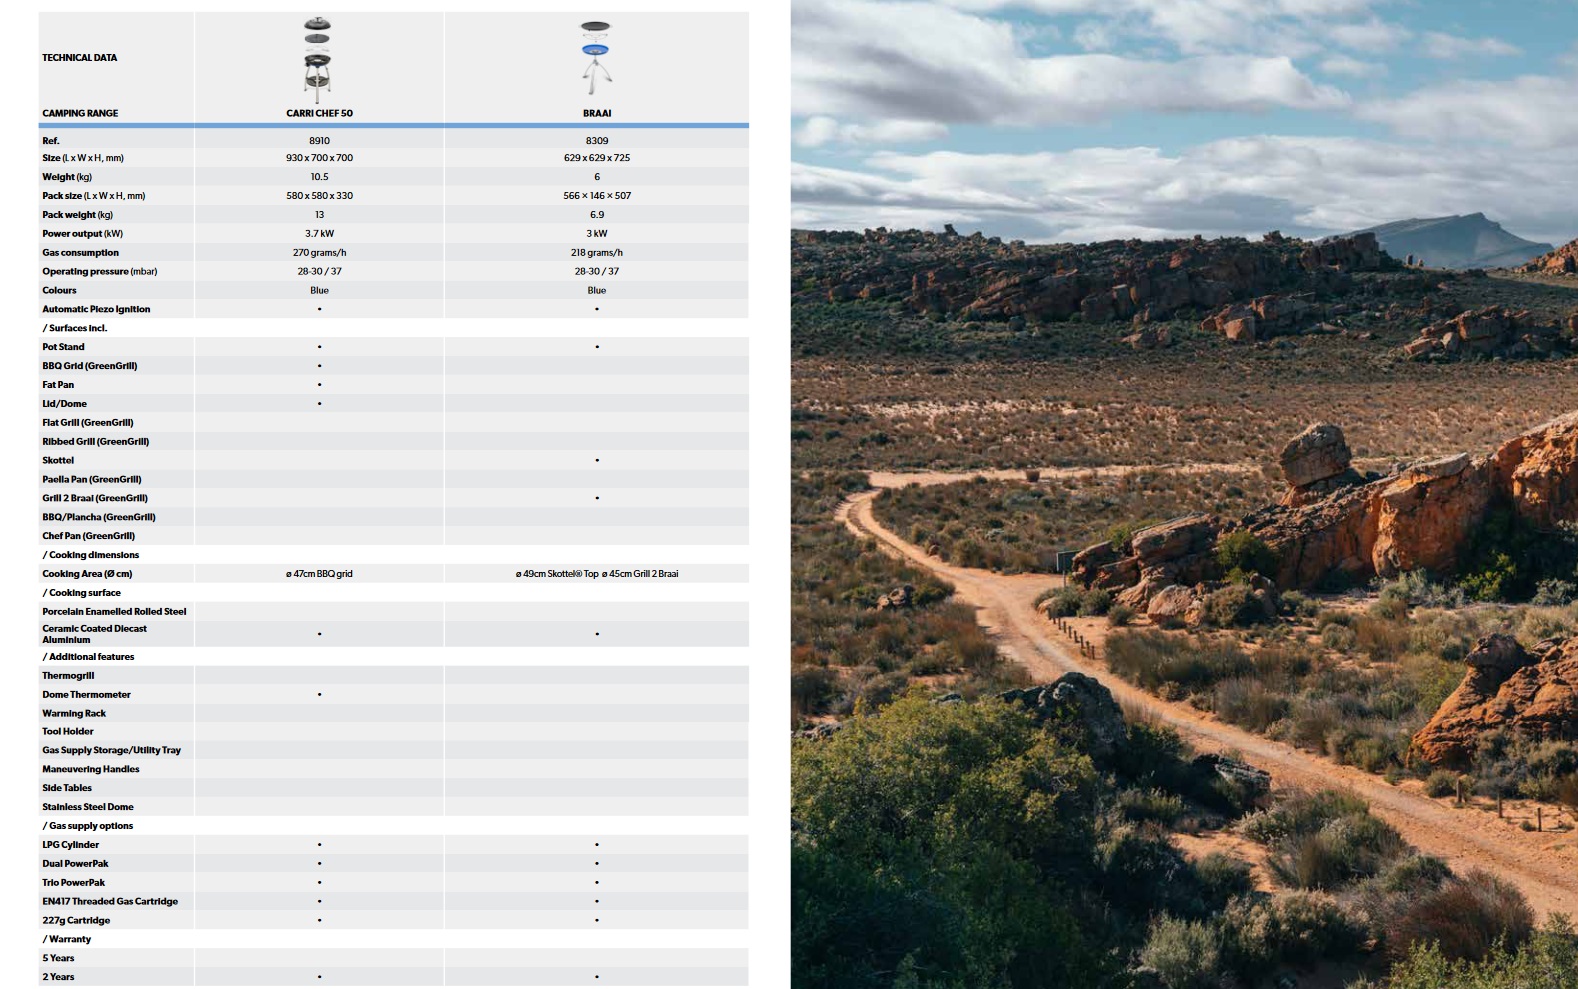Viewport: 1578px width, 989px height.
Task: Select the 'CAMPING RANGE' label
Action: [x=80, y=114]
